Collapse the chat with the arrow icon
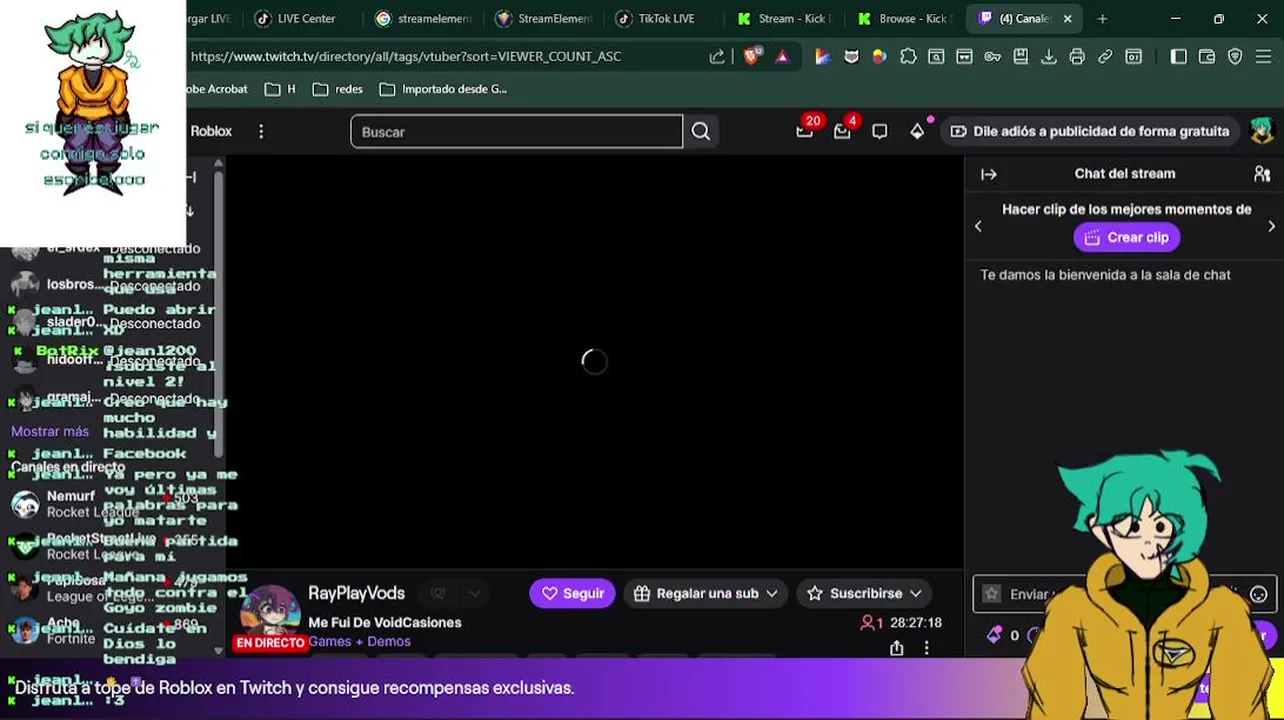Viewport: 1284px width, 720px height. [x=989, y=174]
